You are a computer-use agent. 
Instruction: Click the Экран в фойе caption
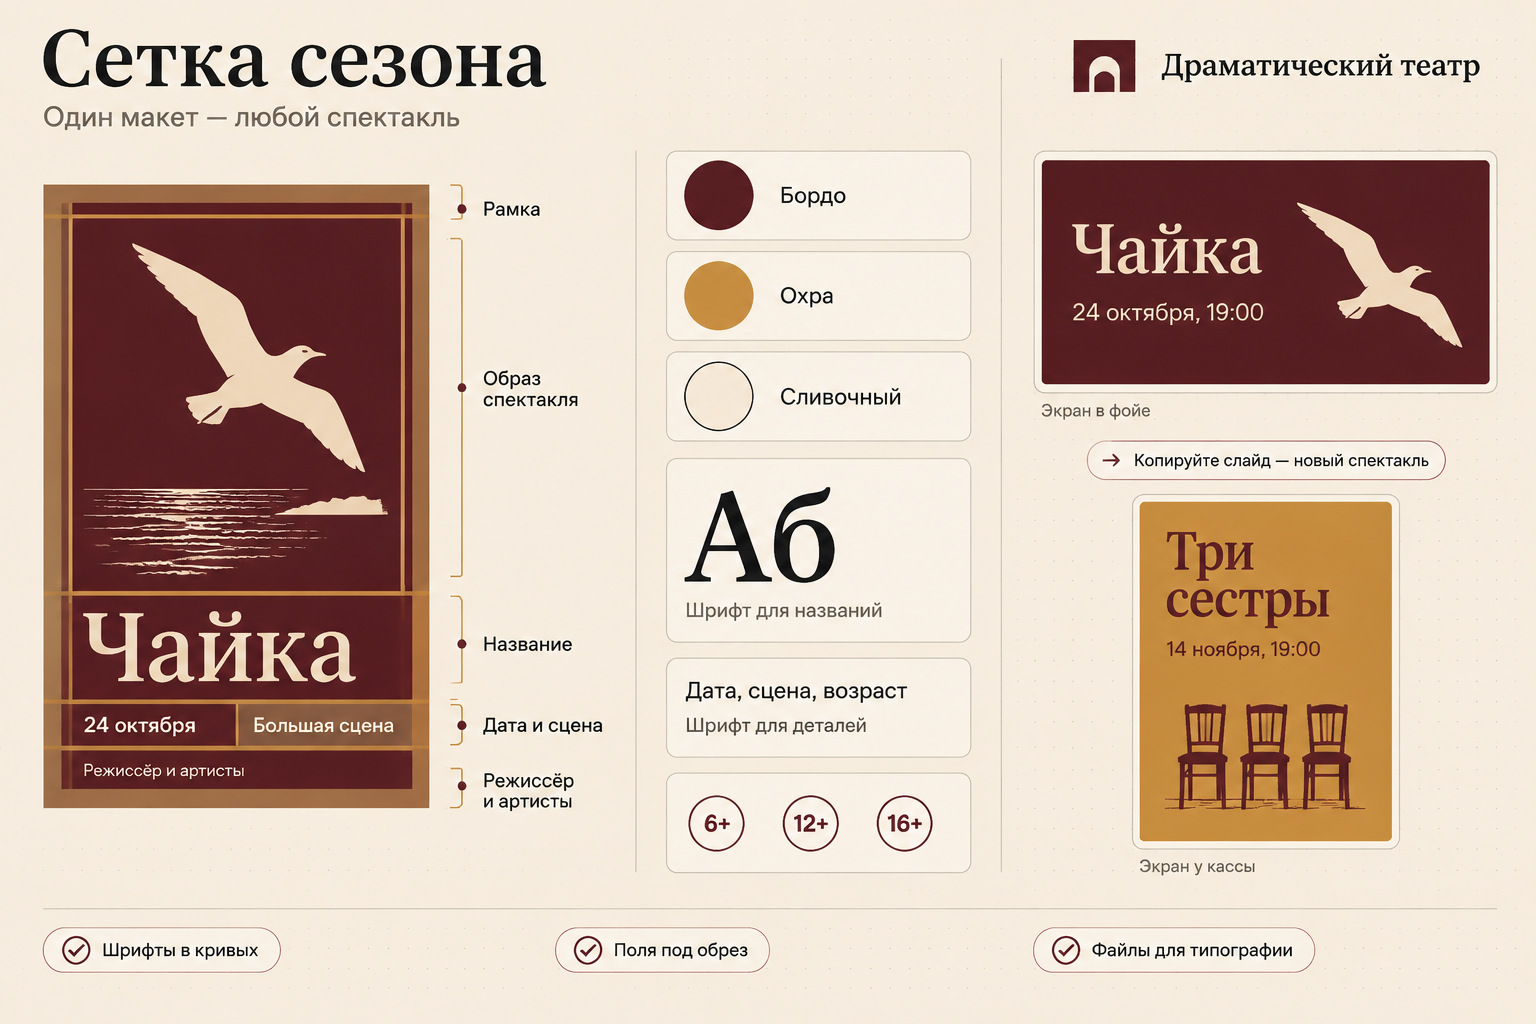1095,410
